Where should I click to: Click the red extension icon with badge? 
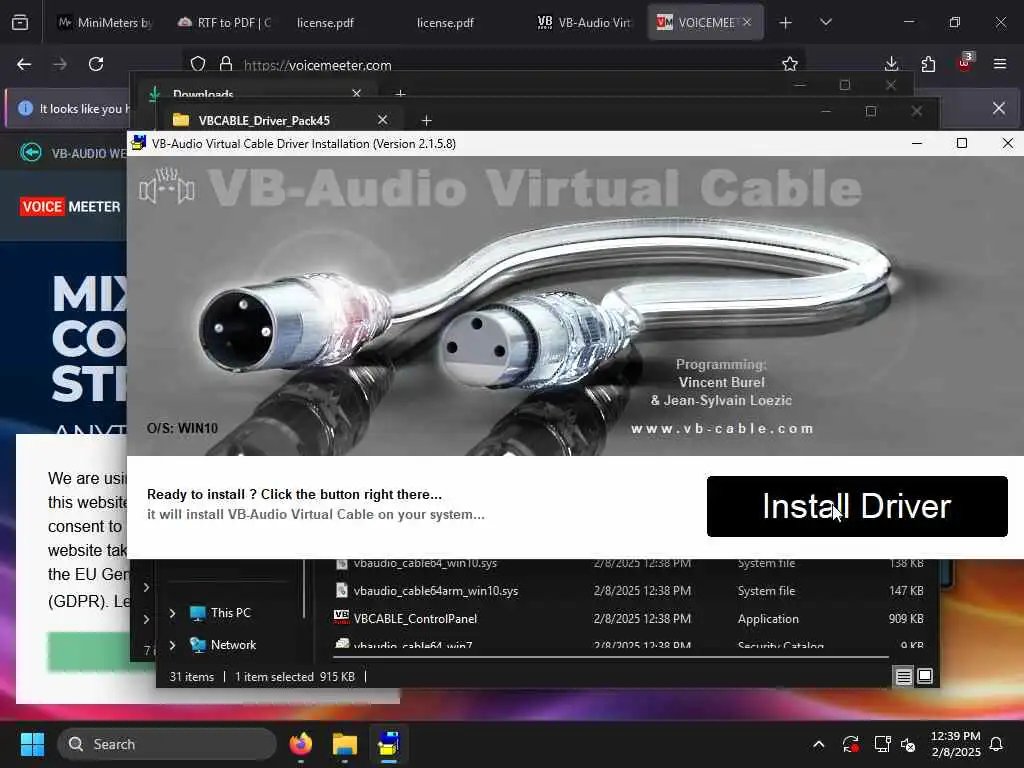(x=965, y=63)
